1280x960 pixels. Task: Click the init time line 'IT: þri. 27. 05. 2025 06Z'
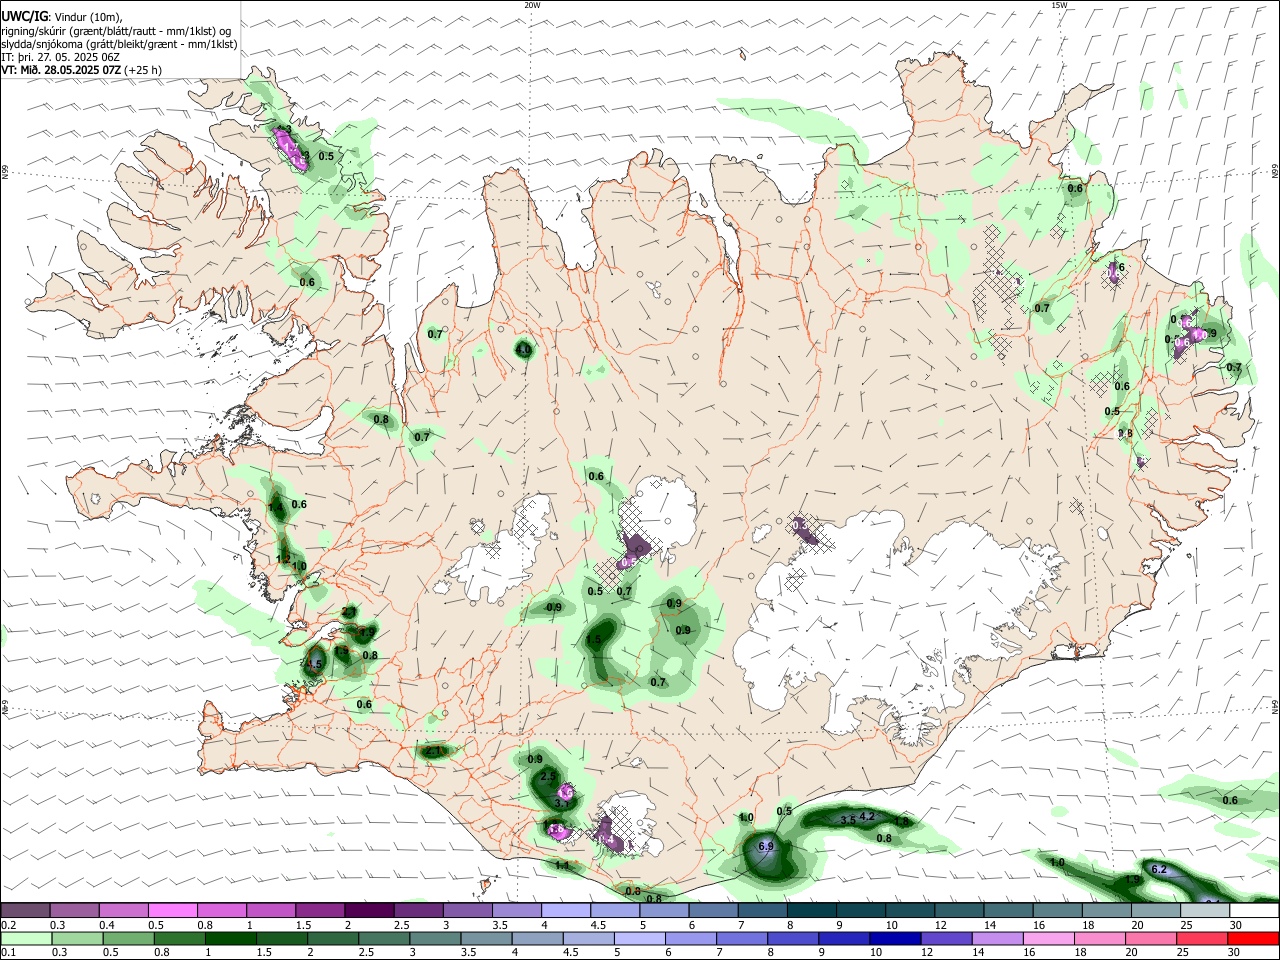click(x=61, y=57)
